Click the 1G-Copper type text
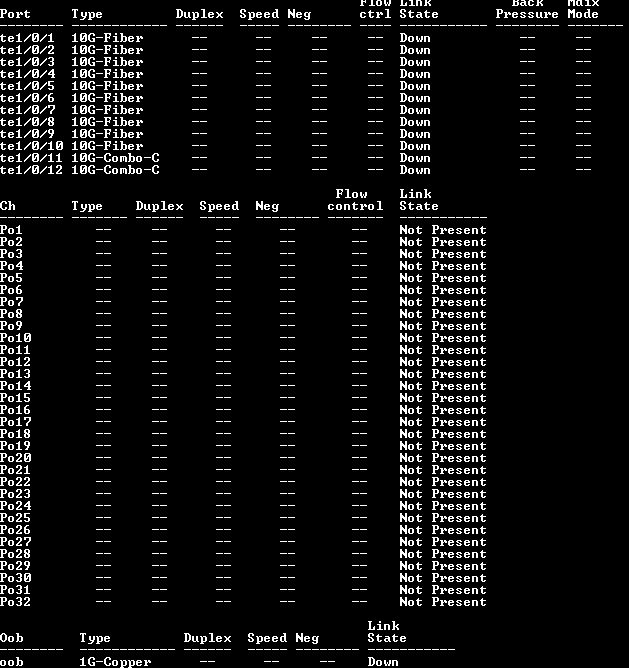 pos(115,662)
